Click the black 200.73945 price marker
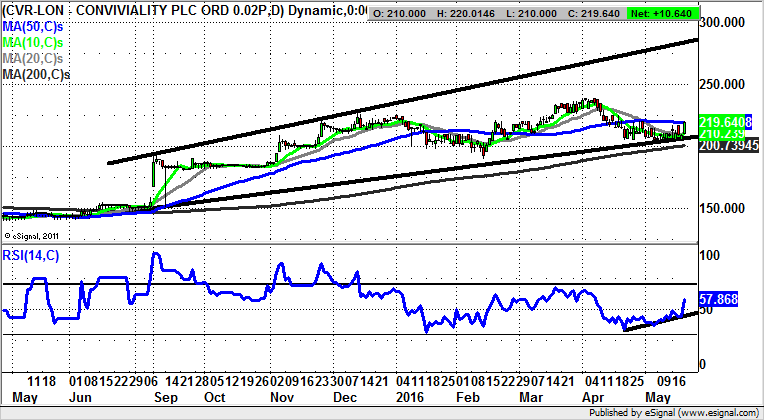The height and width of the screenshot is (420, 764). tap(724, 146)
